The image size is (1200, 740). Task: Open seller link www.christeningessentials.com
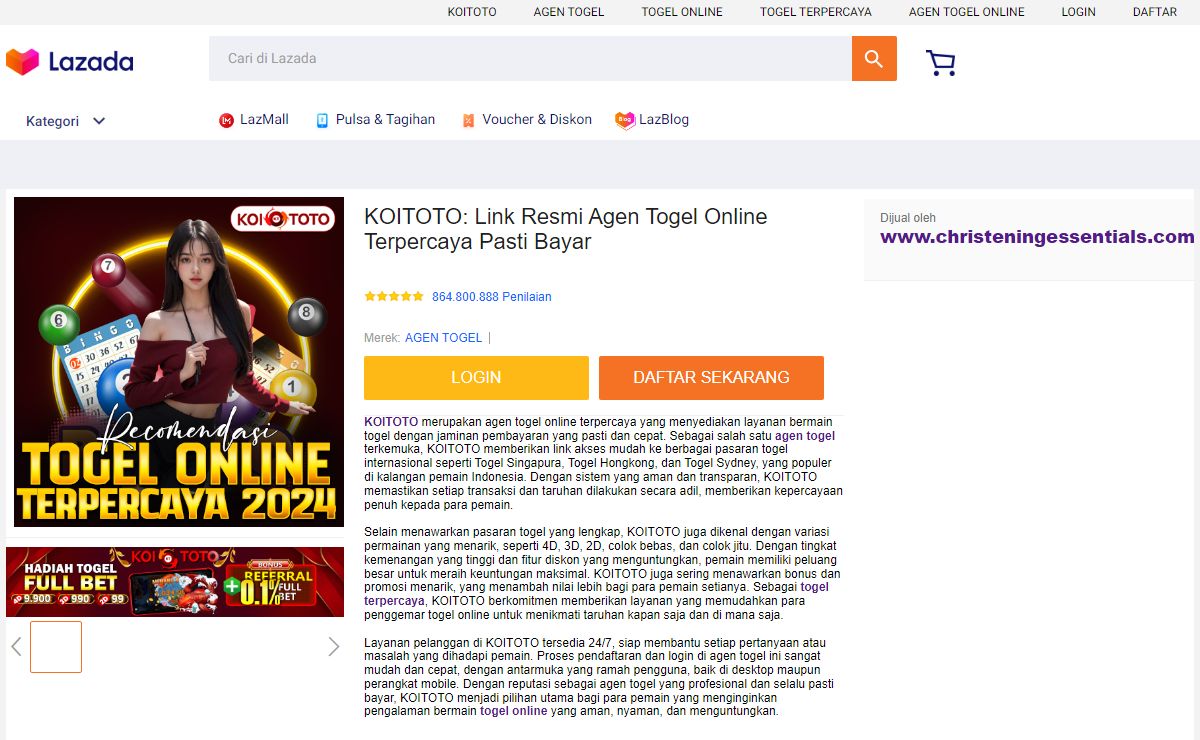(1037, 237)
